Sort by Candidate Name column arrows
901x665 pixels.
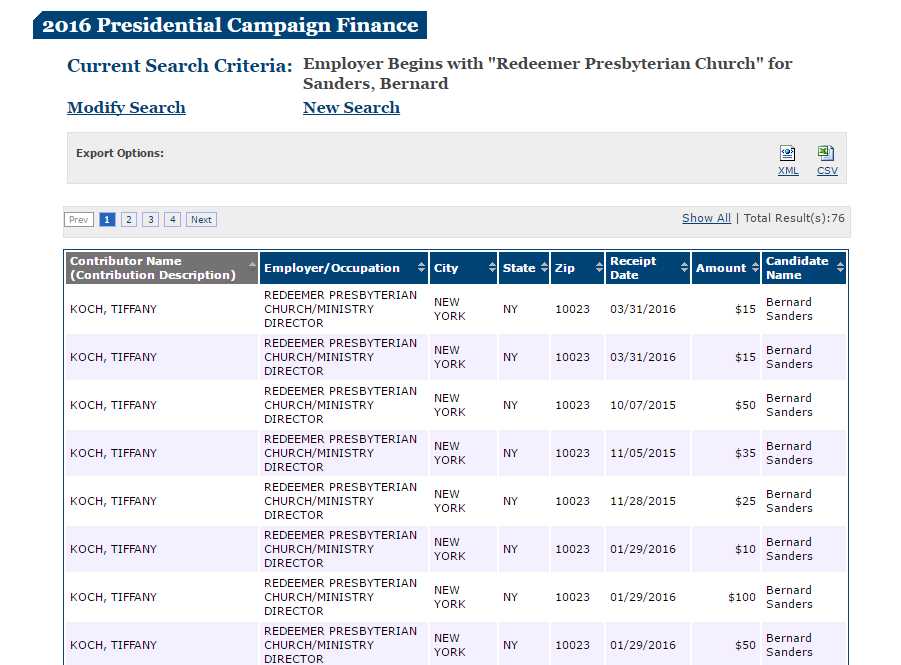click(x=840, y=267)
